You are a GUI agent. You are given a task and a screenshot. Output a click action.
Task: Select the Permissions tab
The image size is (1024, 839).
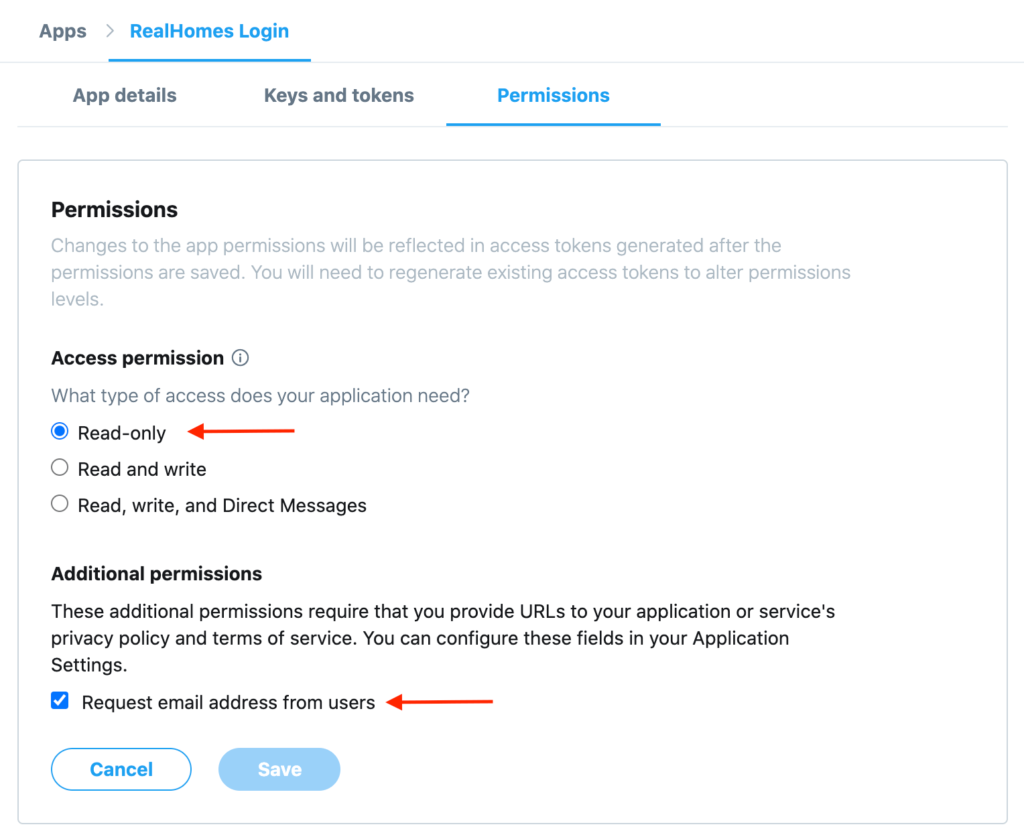click(x=553, y=96)
